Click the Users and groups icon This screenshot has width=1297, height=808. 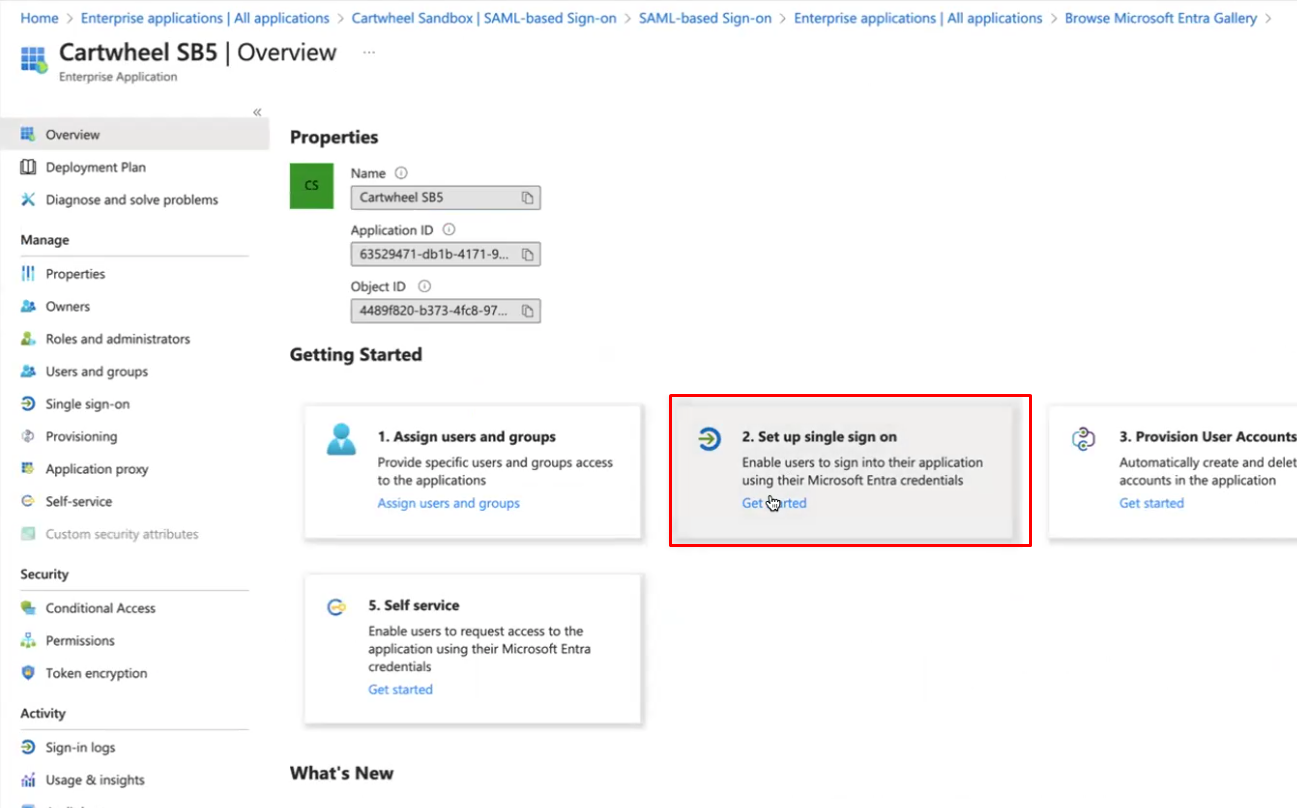pyautogui.click(x=28, y=372)
